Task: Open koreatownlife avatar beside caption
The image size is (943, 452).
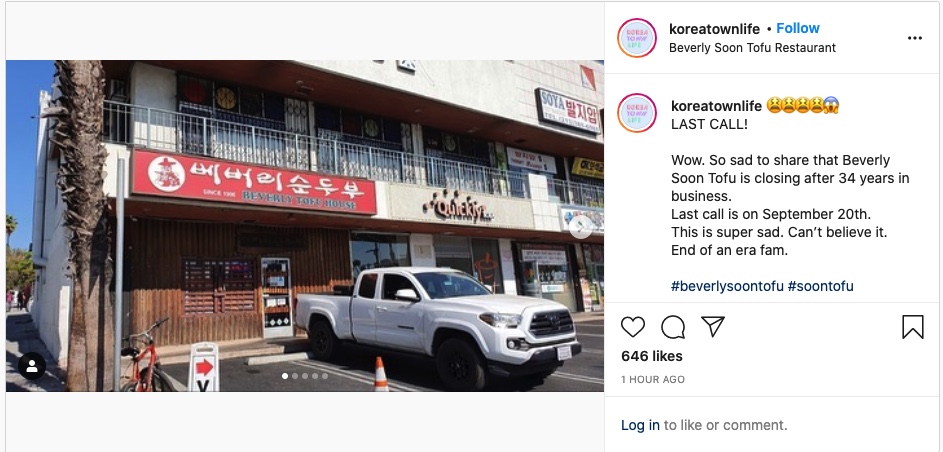Action: [637, 112]
